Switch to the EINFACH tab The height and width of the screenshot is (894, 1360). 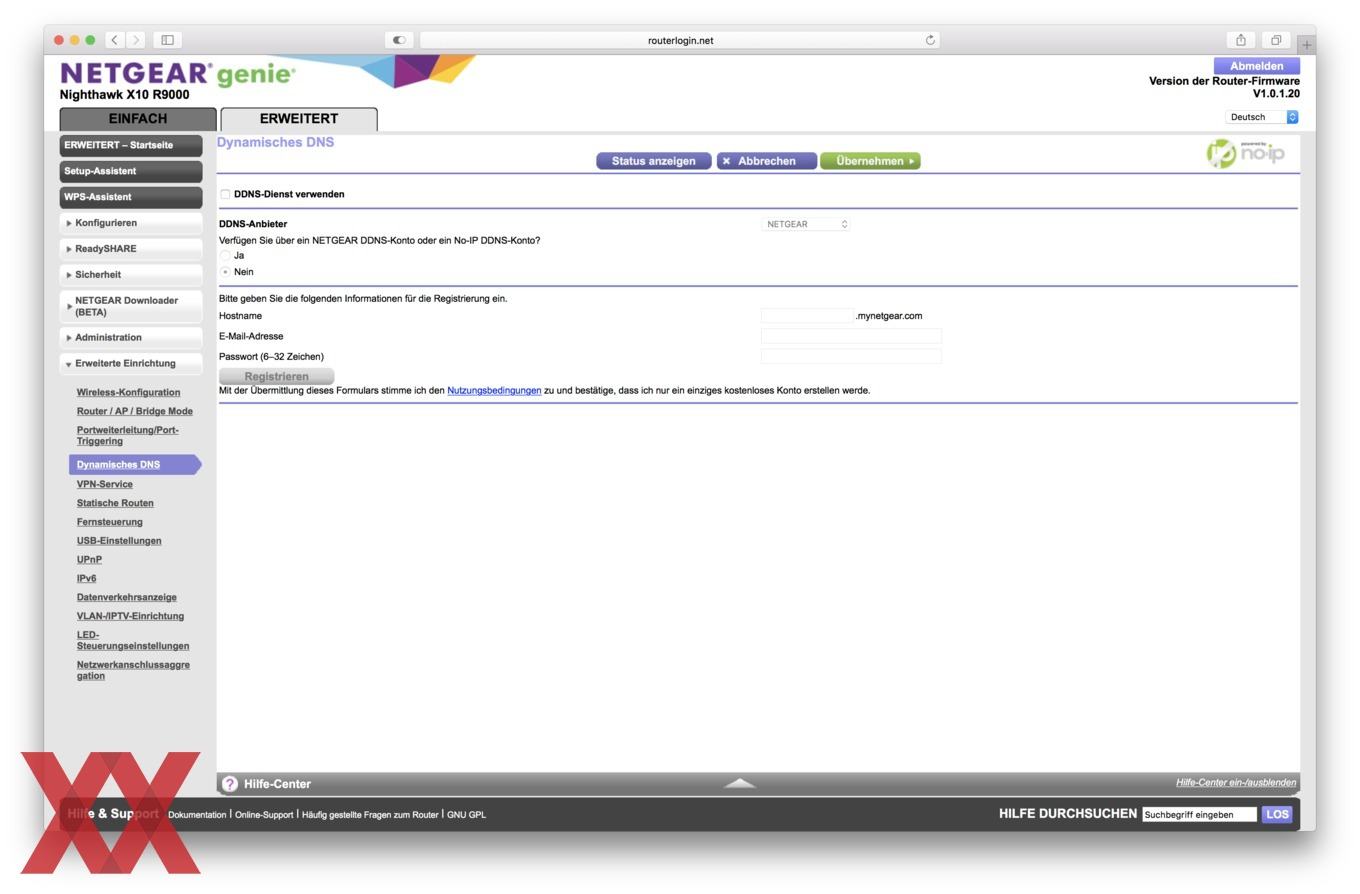[138, 119]
